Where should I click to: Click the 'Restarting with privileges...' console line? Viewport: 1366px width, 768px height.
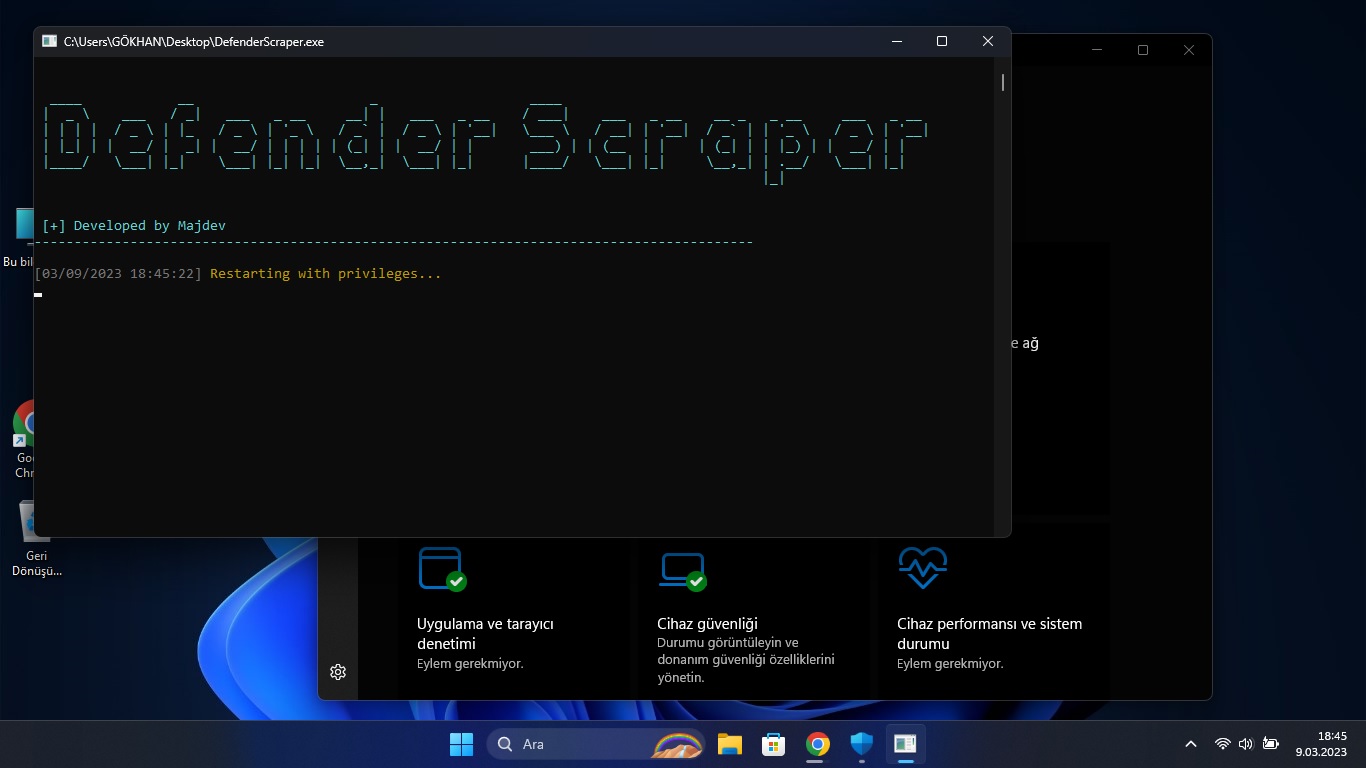326,274
